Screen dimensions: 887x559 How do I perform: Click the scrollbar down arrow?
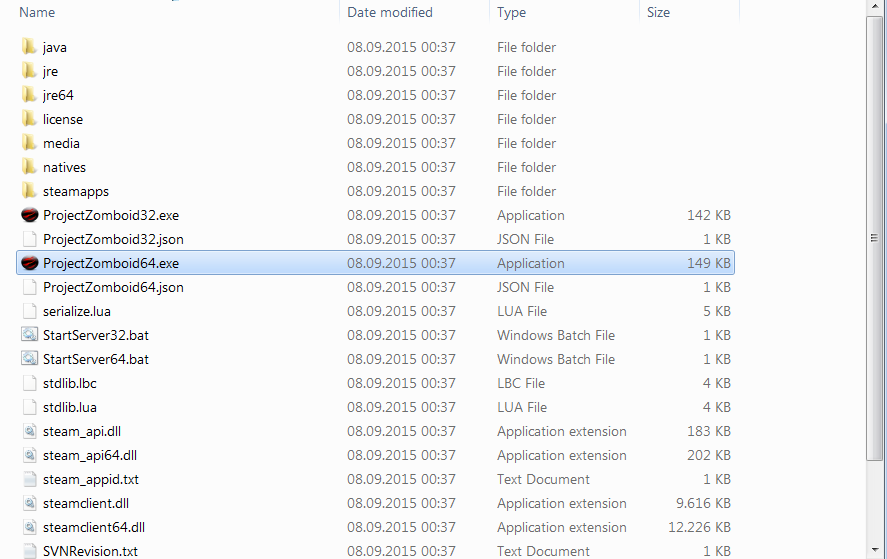point(875,550)
